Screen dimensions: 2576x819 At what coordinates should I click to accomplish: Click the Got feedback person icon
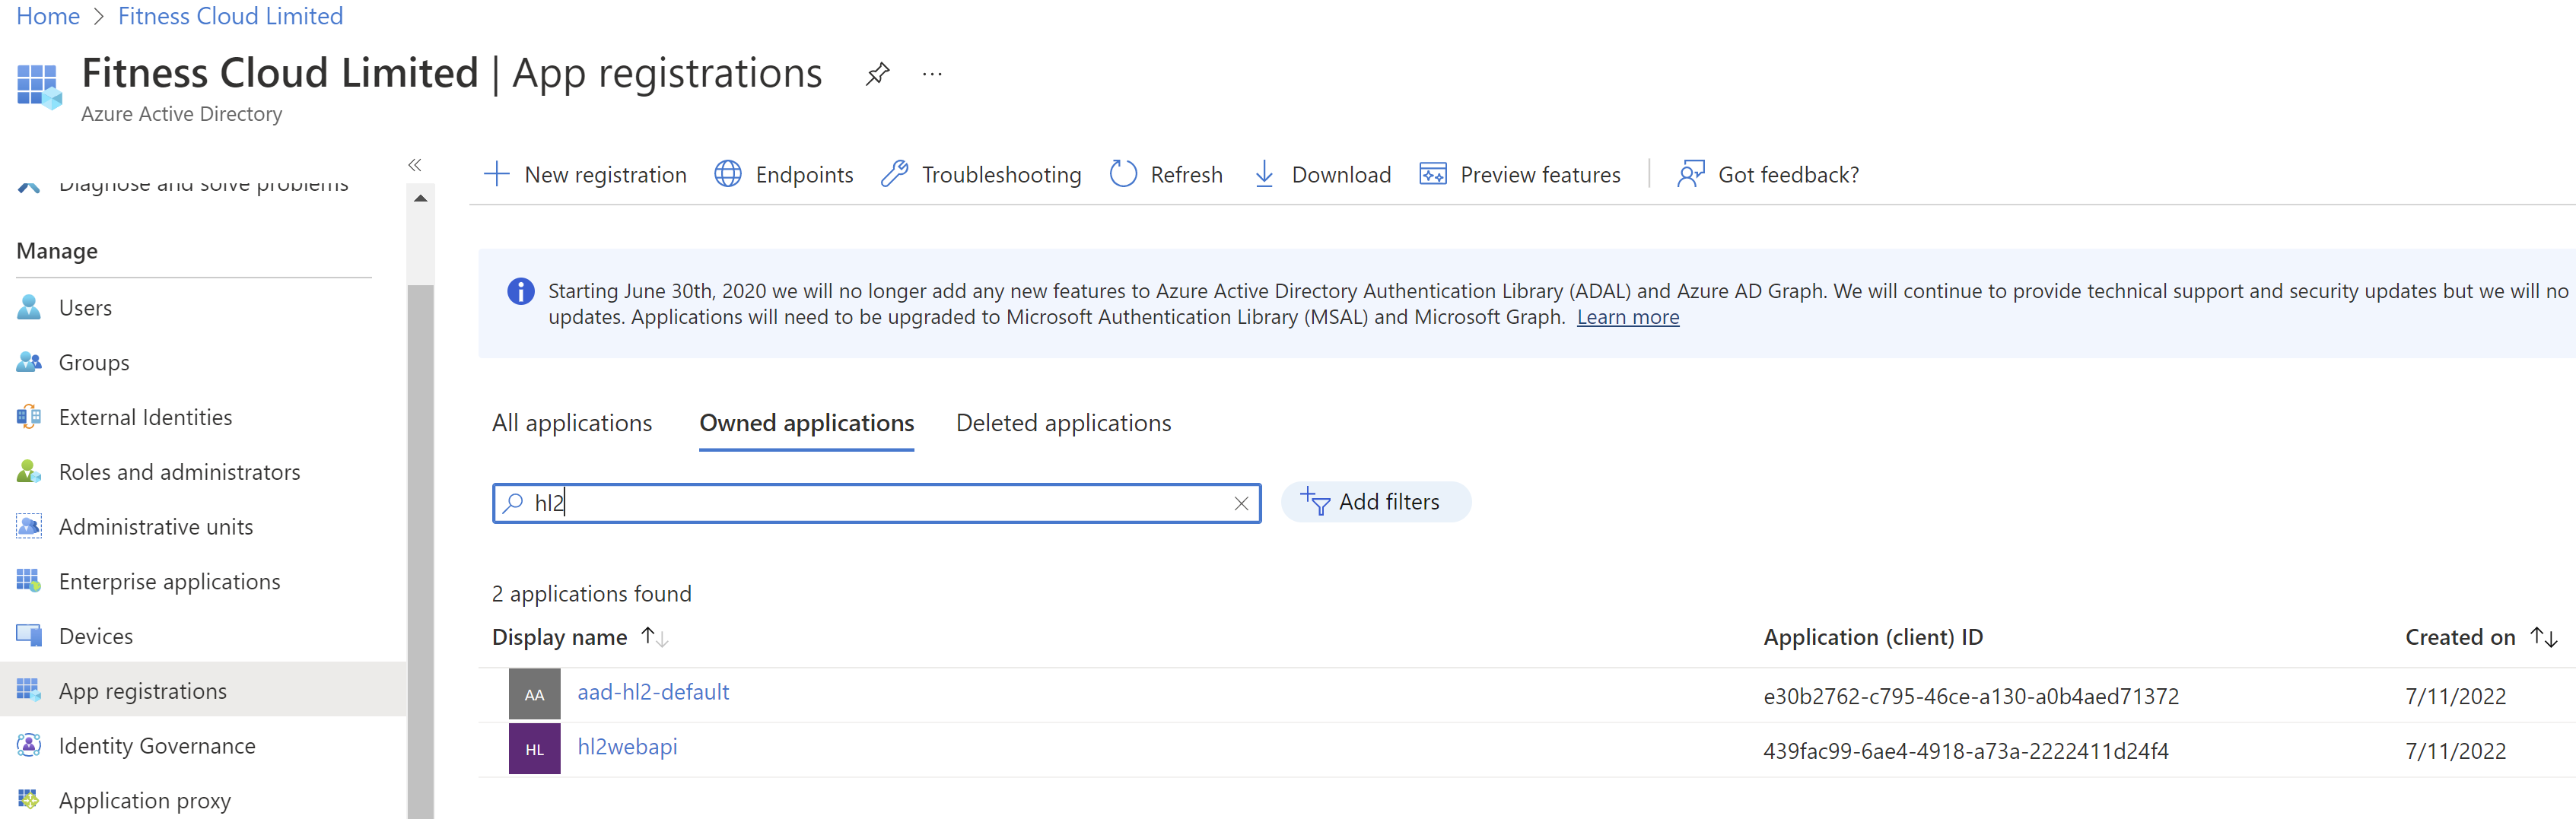click(x=1691, y=174)
